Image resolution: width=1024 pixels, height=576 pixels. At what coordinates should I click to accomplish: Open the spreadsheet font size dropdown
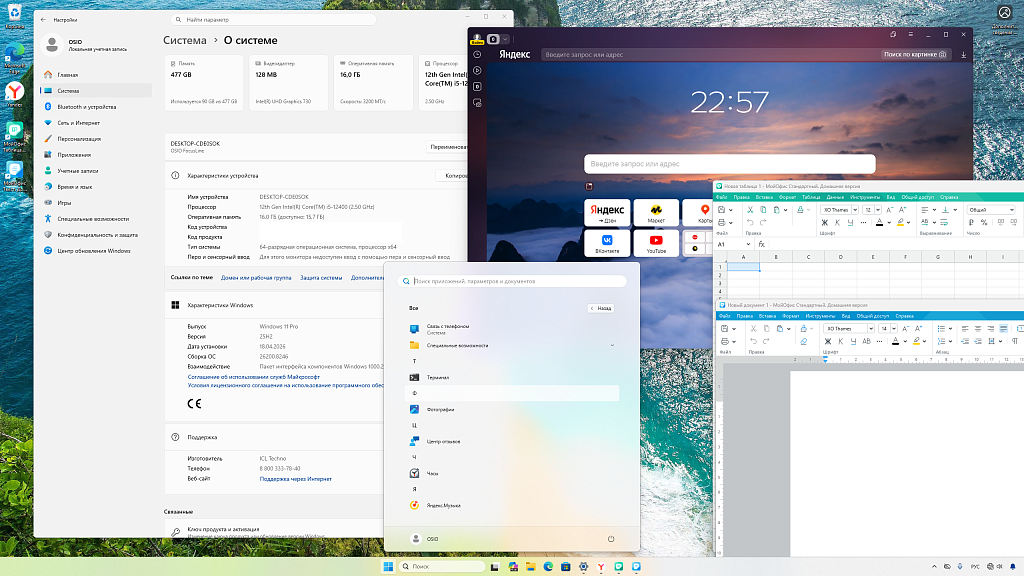[878, 210]
